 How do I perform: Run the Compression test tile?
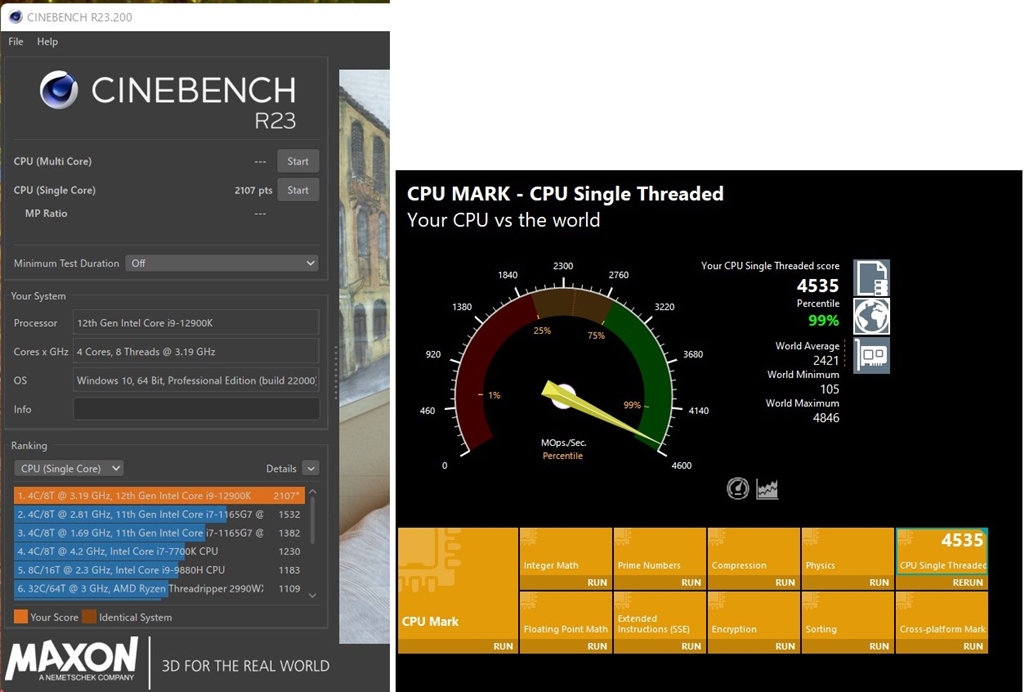(x=754, y=558)
